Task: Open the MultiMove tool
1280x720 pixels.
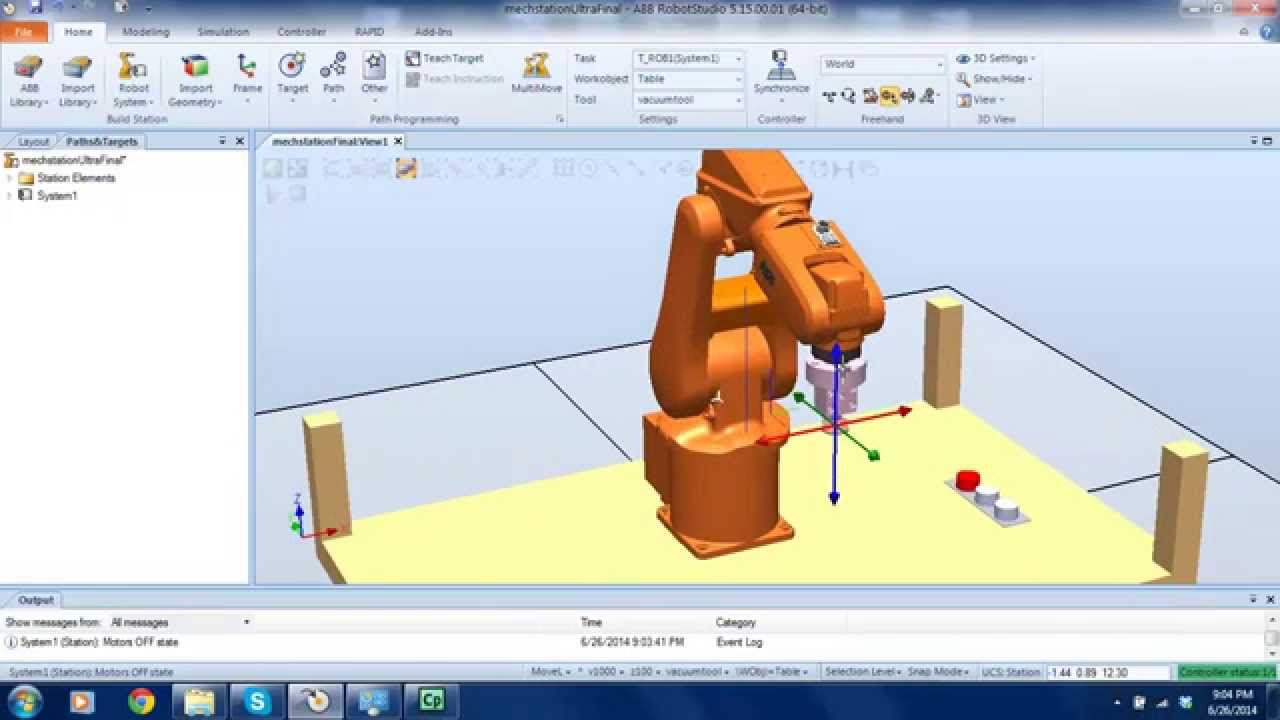Action: coord(536,74)
